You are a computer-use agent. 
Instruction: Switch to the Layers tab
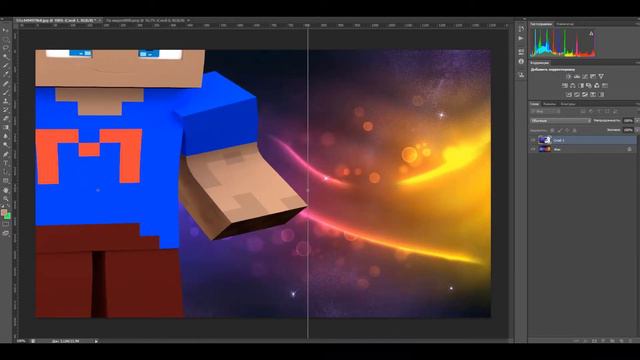point(534,104)
